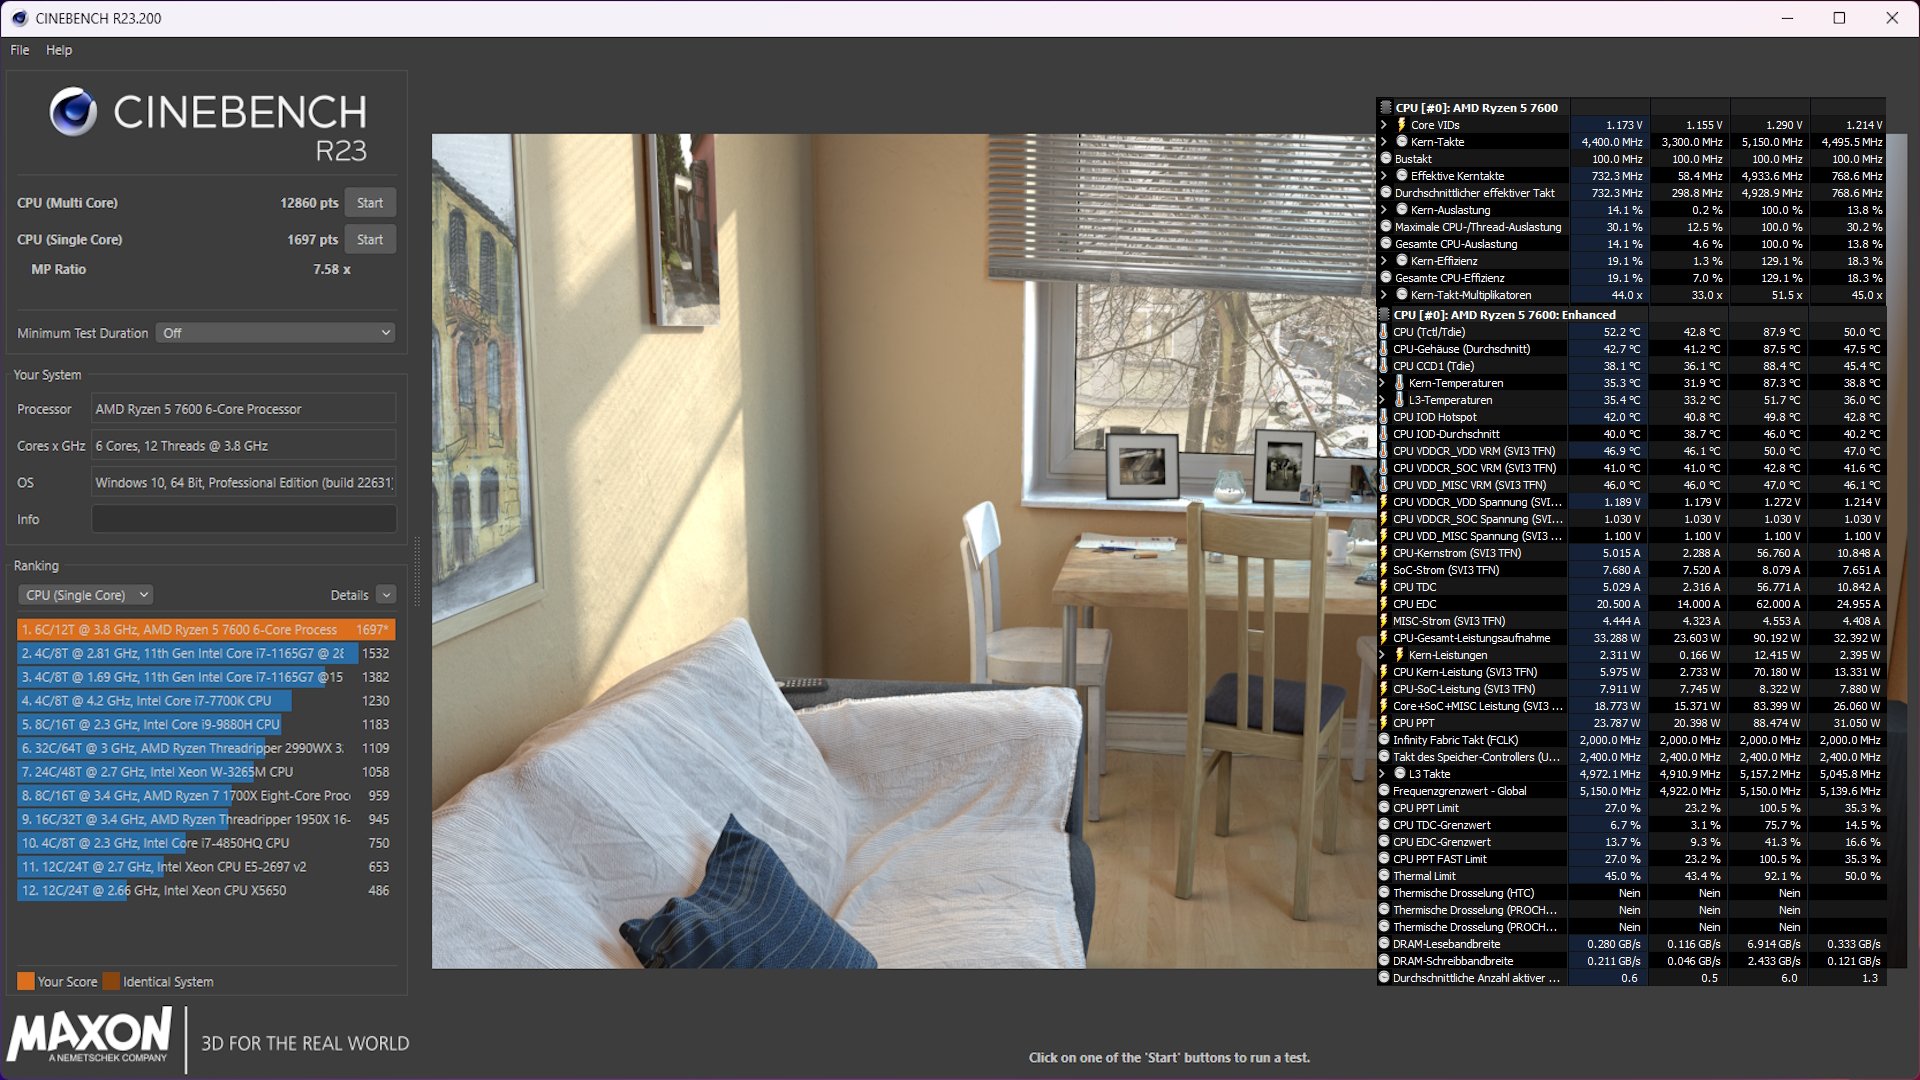Viewport: 1920px width, 1080px height.
Task: Expand the Kern-Auslastung row
Action: click(1384, 210)
